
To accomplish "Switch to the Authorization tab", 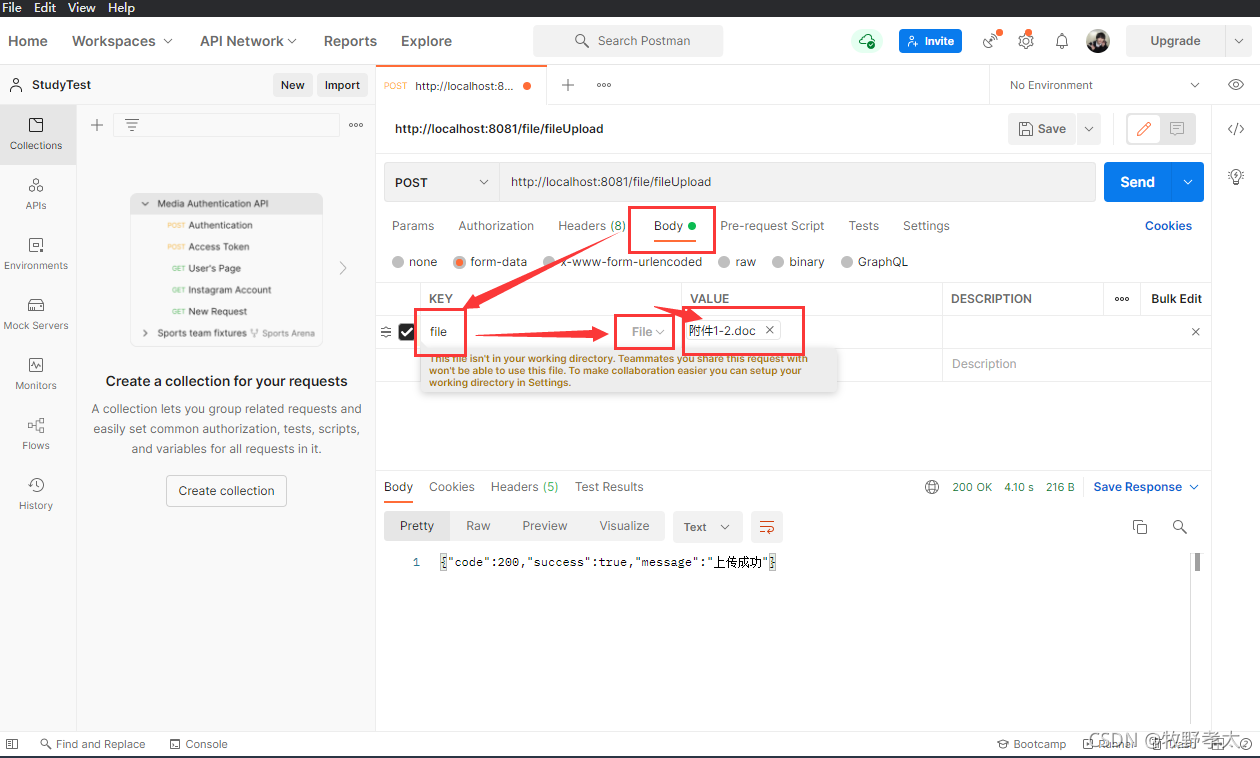I will tap(496, 226).
